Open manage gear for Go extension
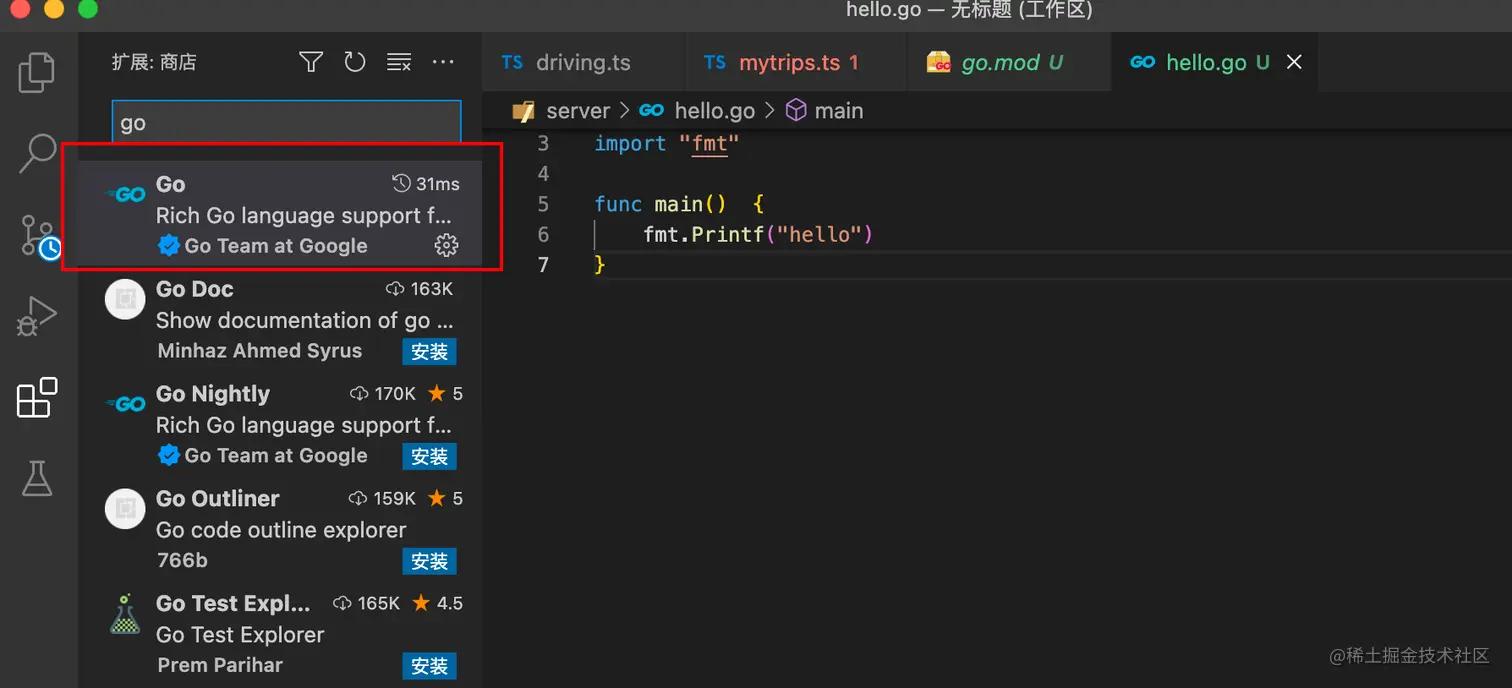The width and height of the screenshot is (1512, 688). click(x=446, y=245)
